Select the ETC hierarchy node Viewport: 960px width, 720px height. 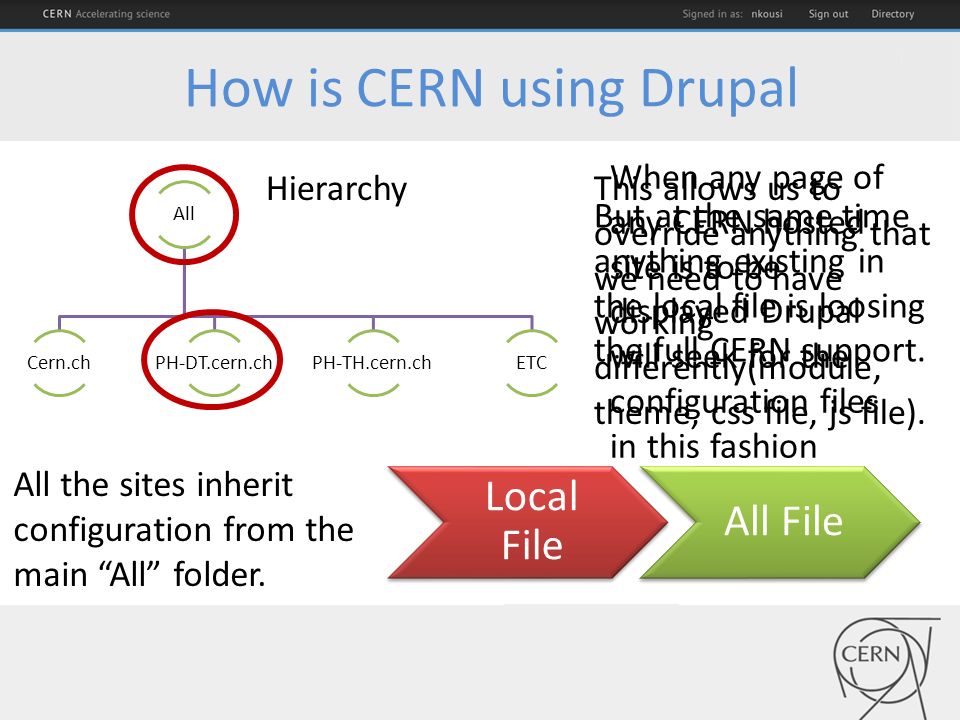pos(531,362)
